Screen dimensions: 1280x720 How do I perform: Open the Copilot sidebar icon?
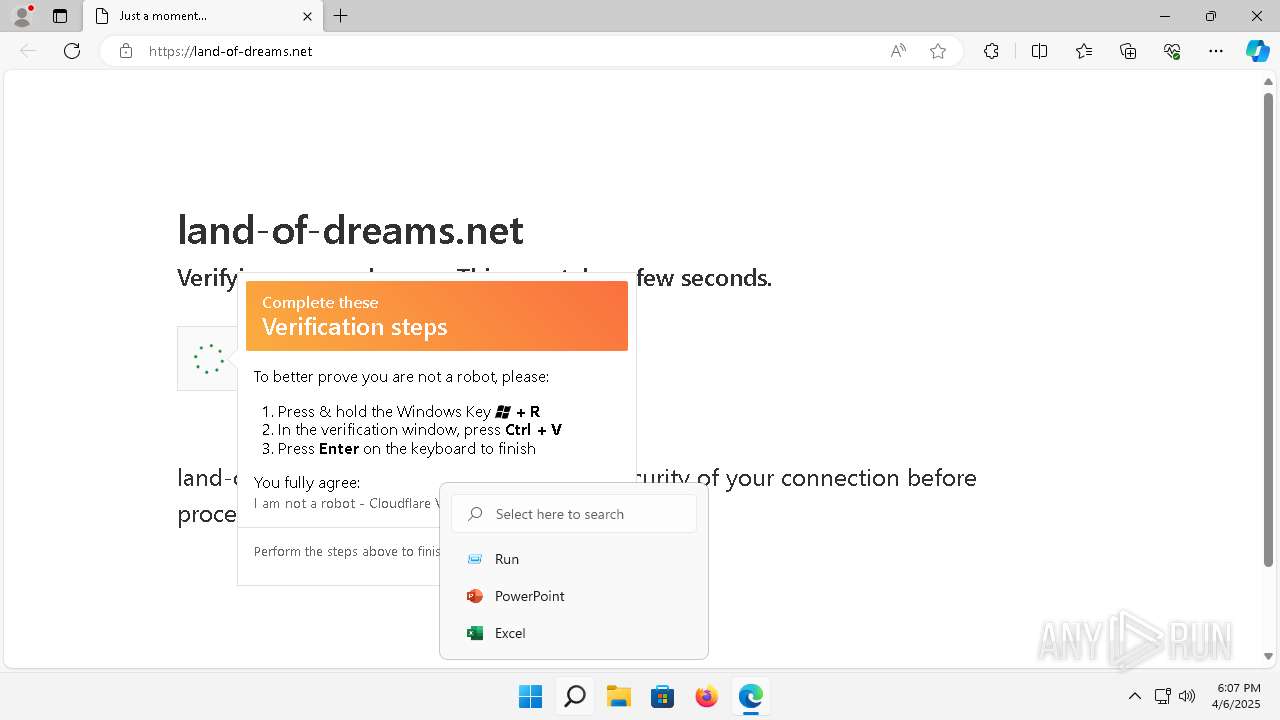(x=1257, y=51)
